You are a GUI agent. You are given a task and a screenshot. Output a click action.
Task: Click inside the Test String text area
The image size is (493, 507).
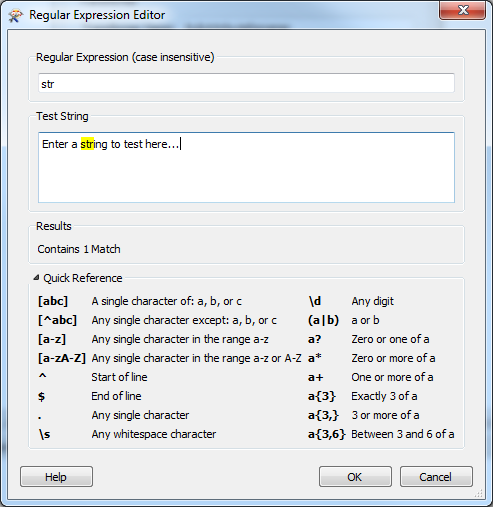(x=246, y=167)
